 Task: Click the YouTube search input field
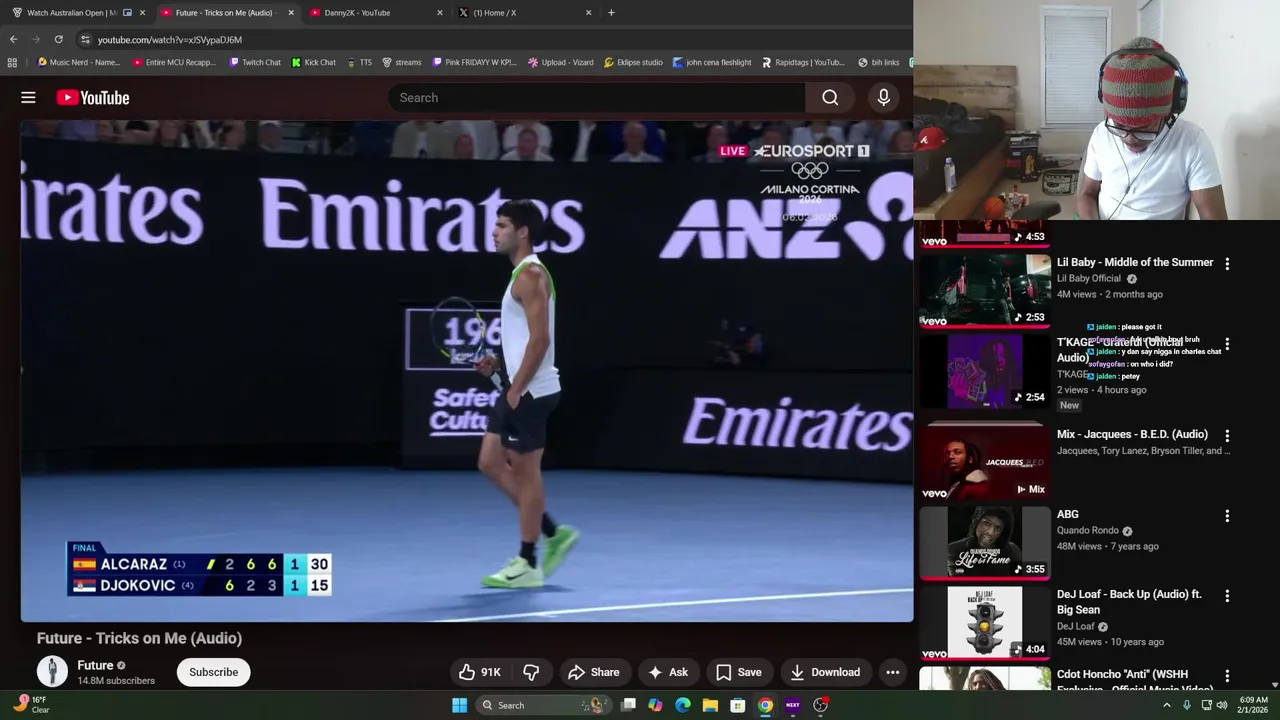click(597, 97)
